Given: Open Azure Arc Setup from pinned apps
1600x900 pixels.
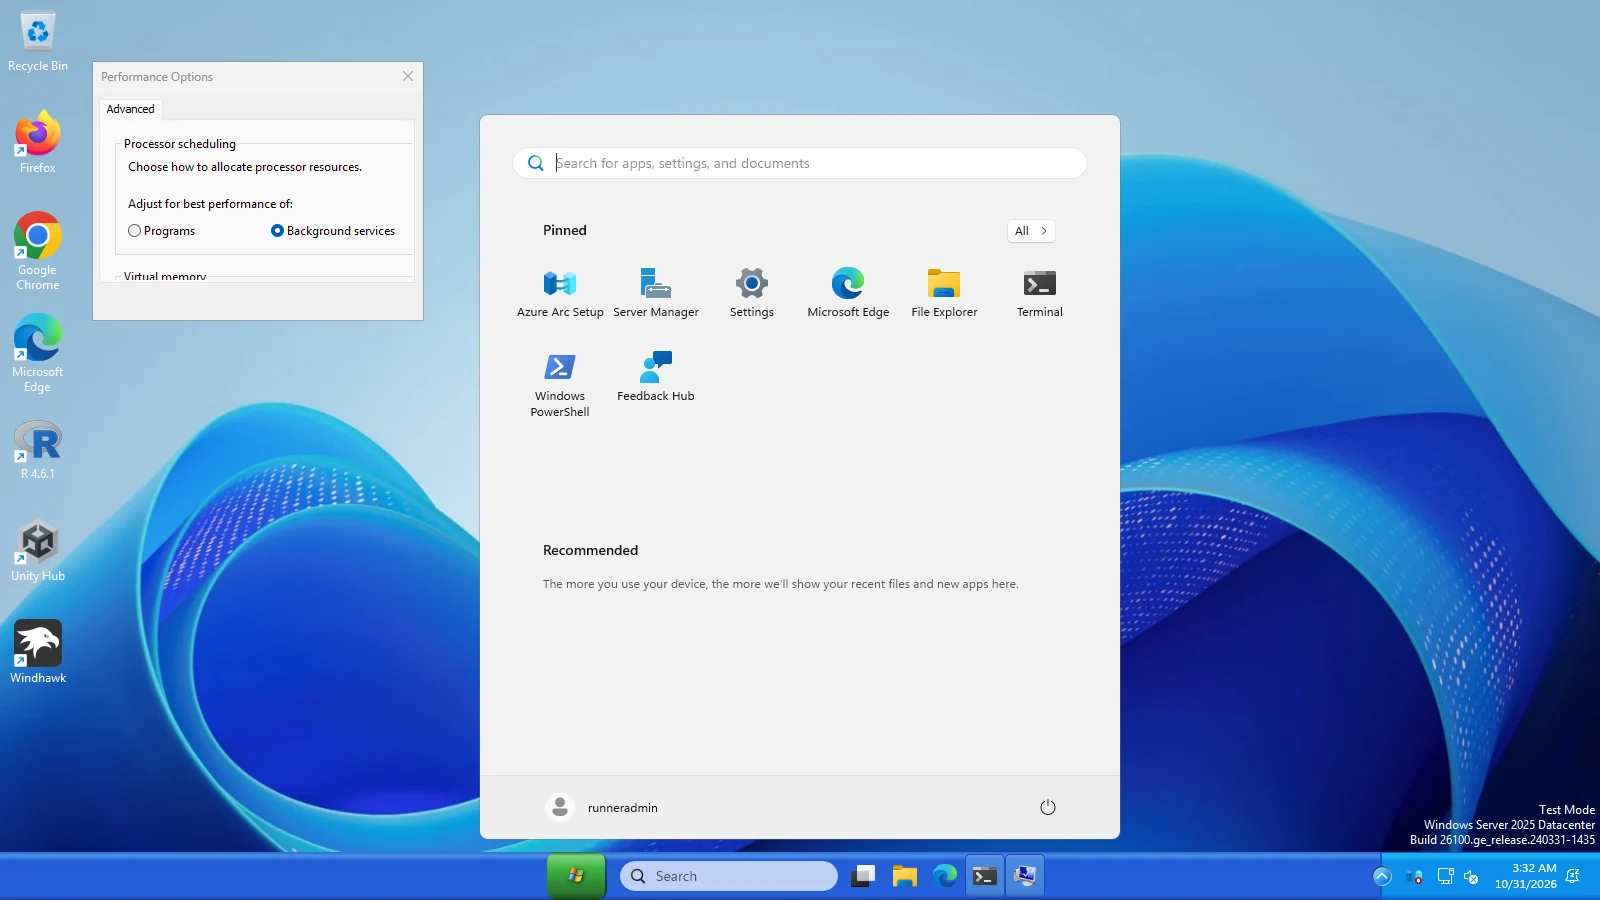Looking at the screenshot, I should 560,293.
